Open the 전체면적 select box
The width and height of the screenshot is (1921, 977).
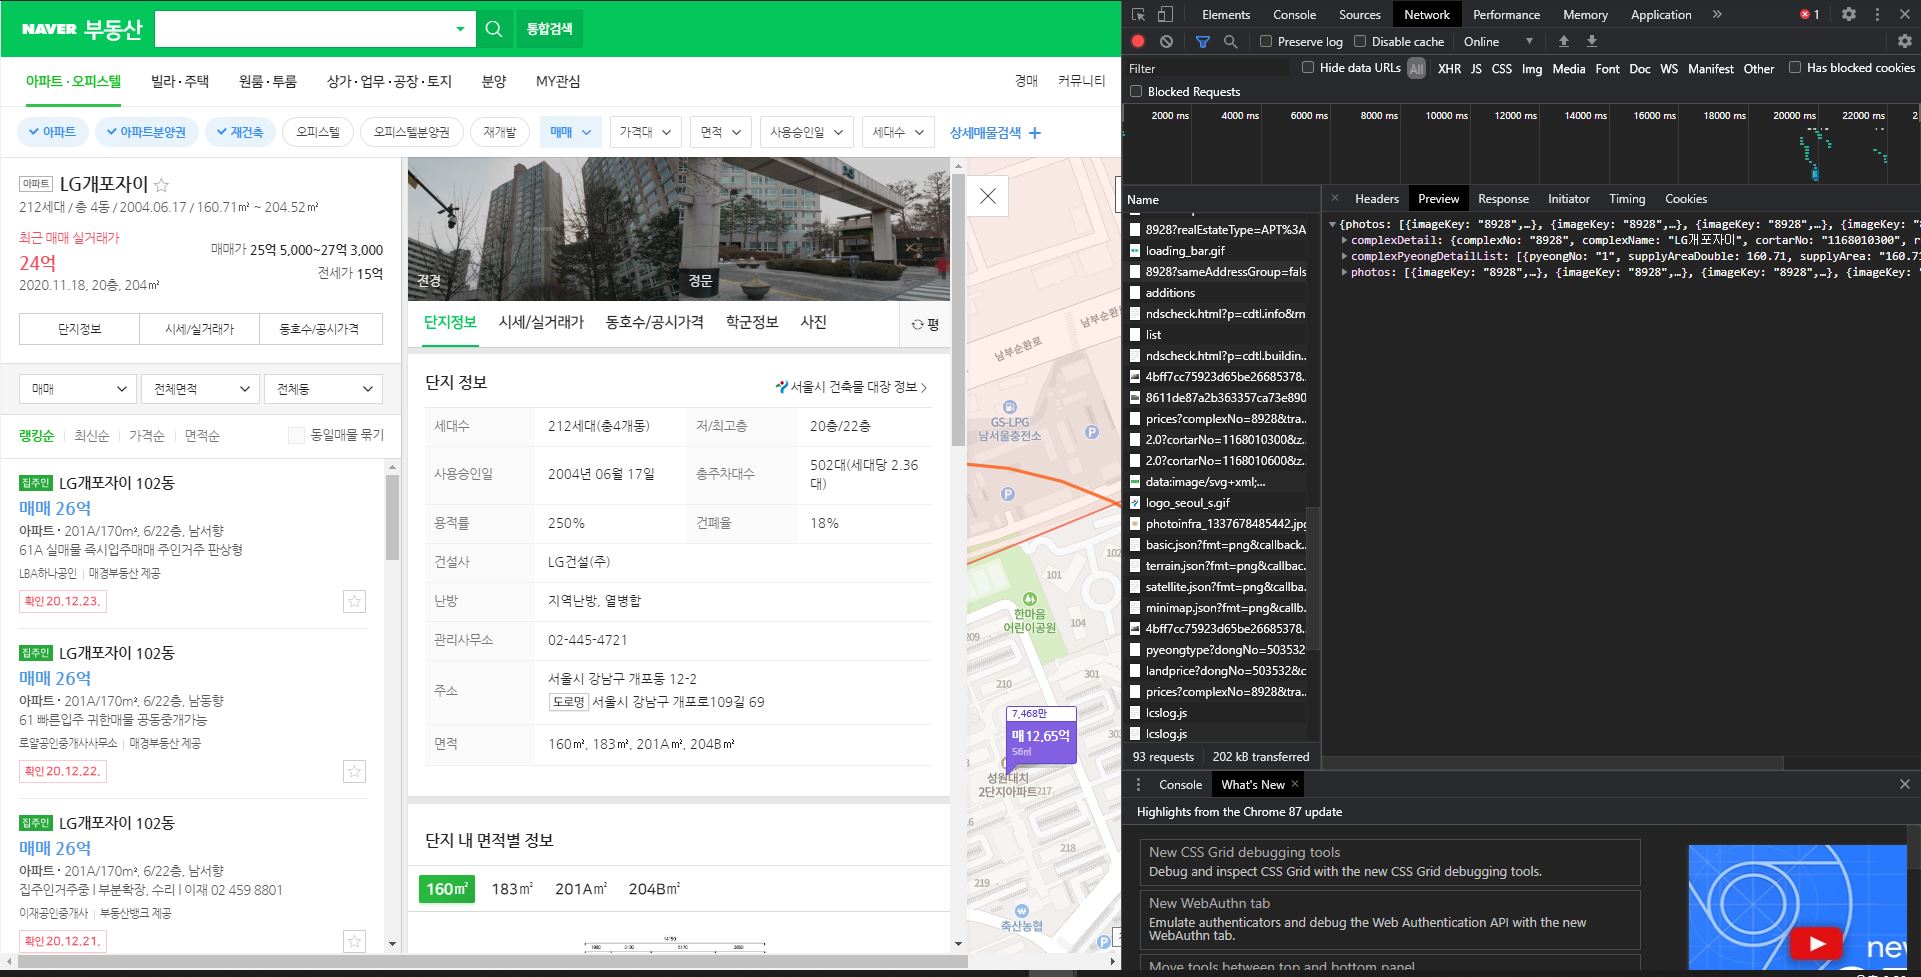click(x=201, y=389)
